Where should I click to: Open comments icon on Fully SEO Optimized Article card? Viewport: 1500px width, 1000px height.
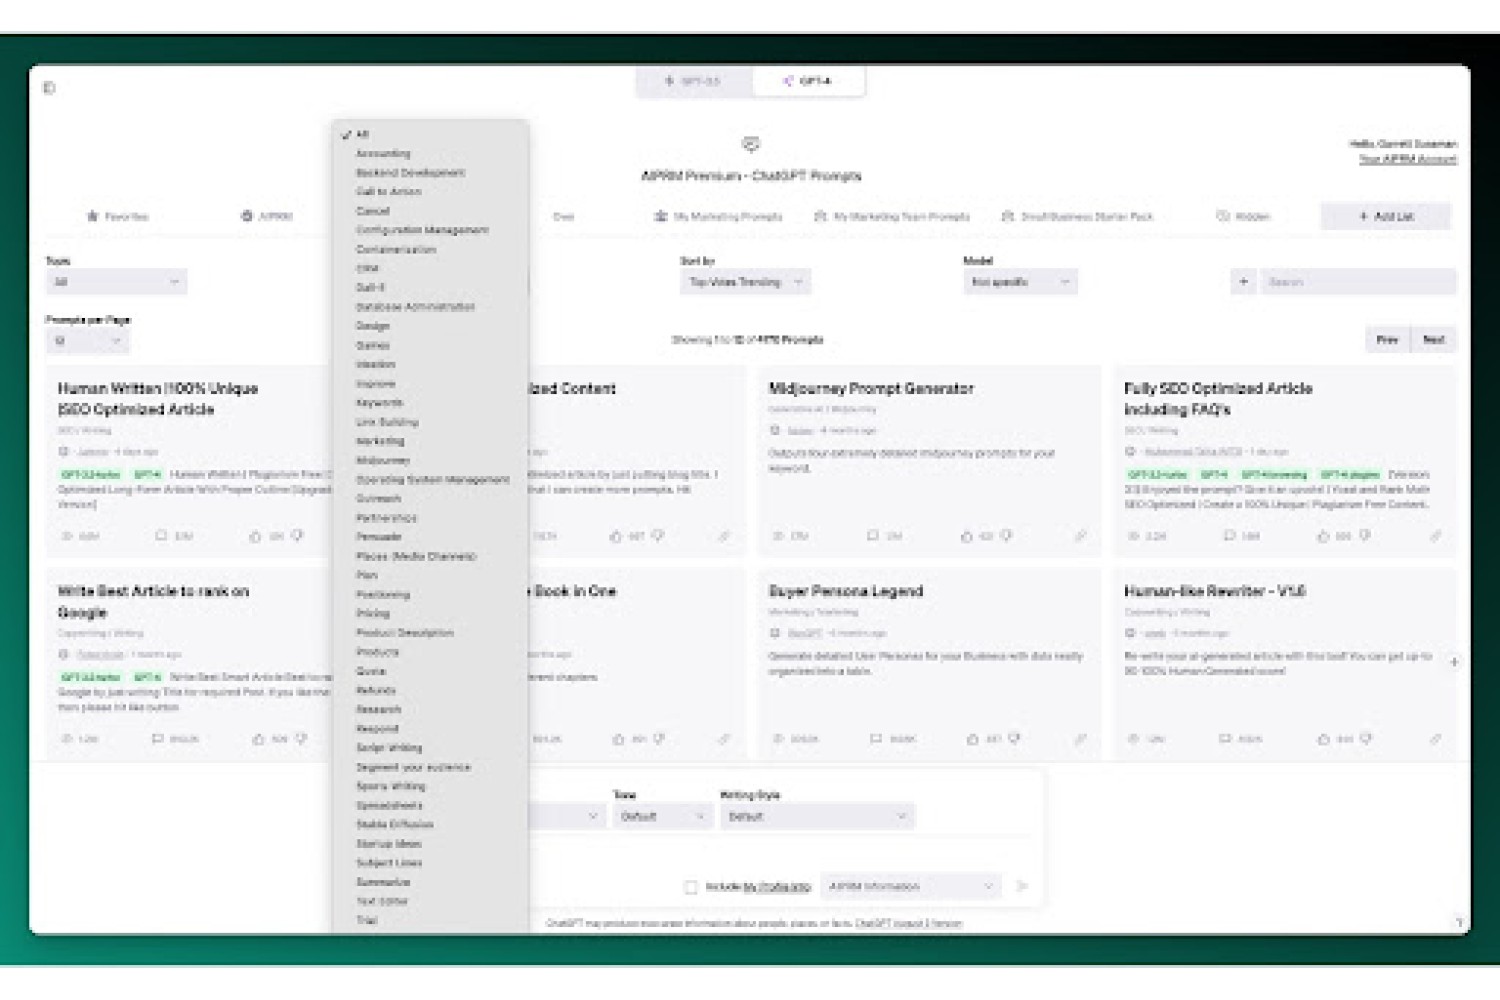[x=1229, y=536]
